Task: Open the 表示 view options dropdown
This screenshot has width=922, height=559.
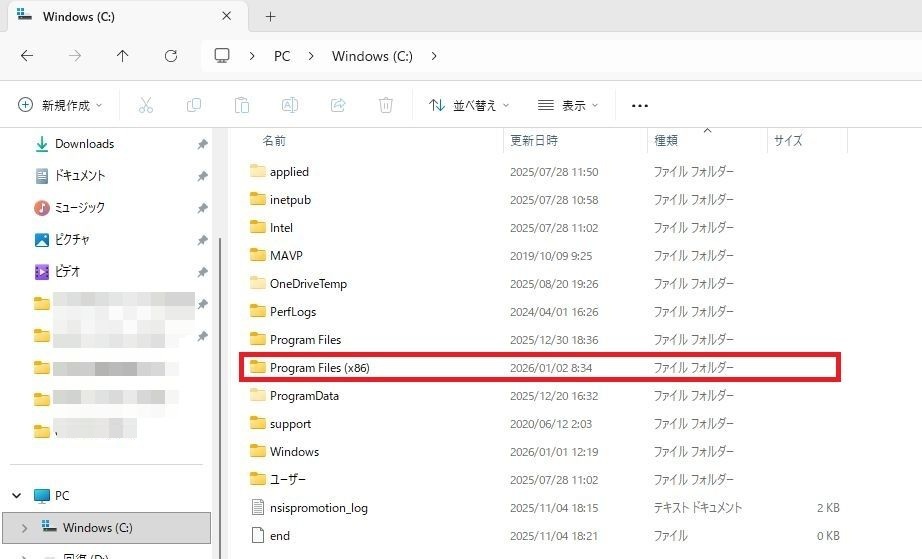Action: (568, 105)
